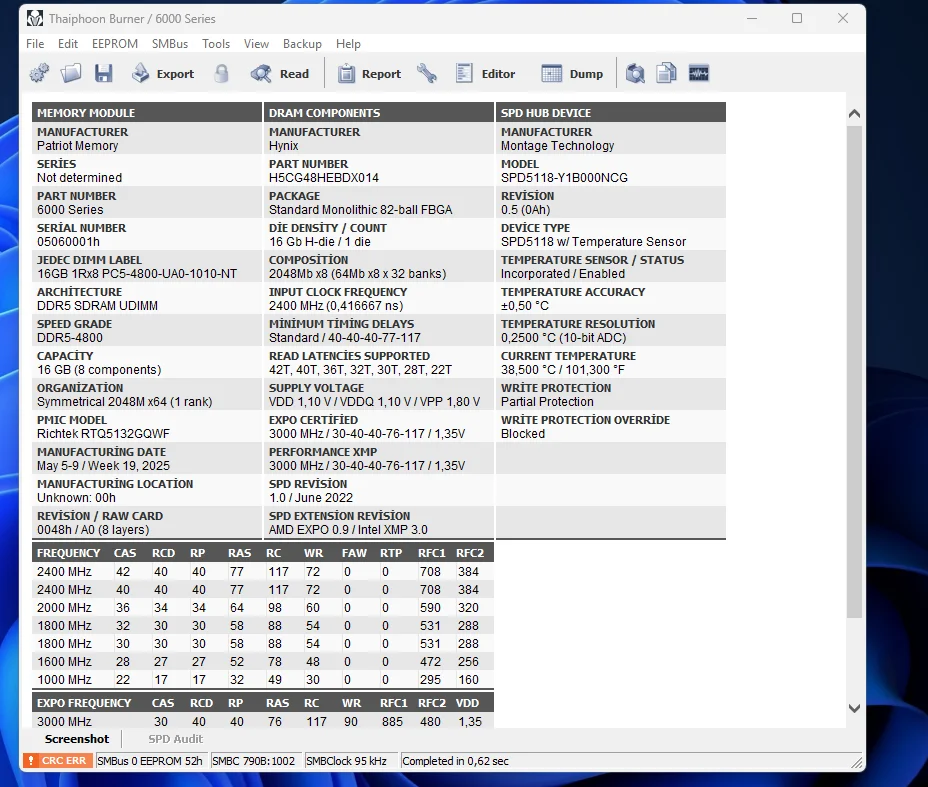Screen dimensions: 928x787
Task: Launch the Editor from the toolbar
Action: click(x=486, y=73)
